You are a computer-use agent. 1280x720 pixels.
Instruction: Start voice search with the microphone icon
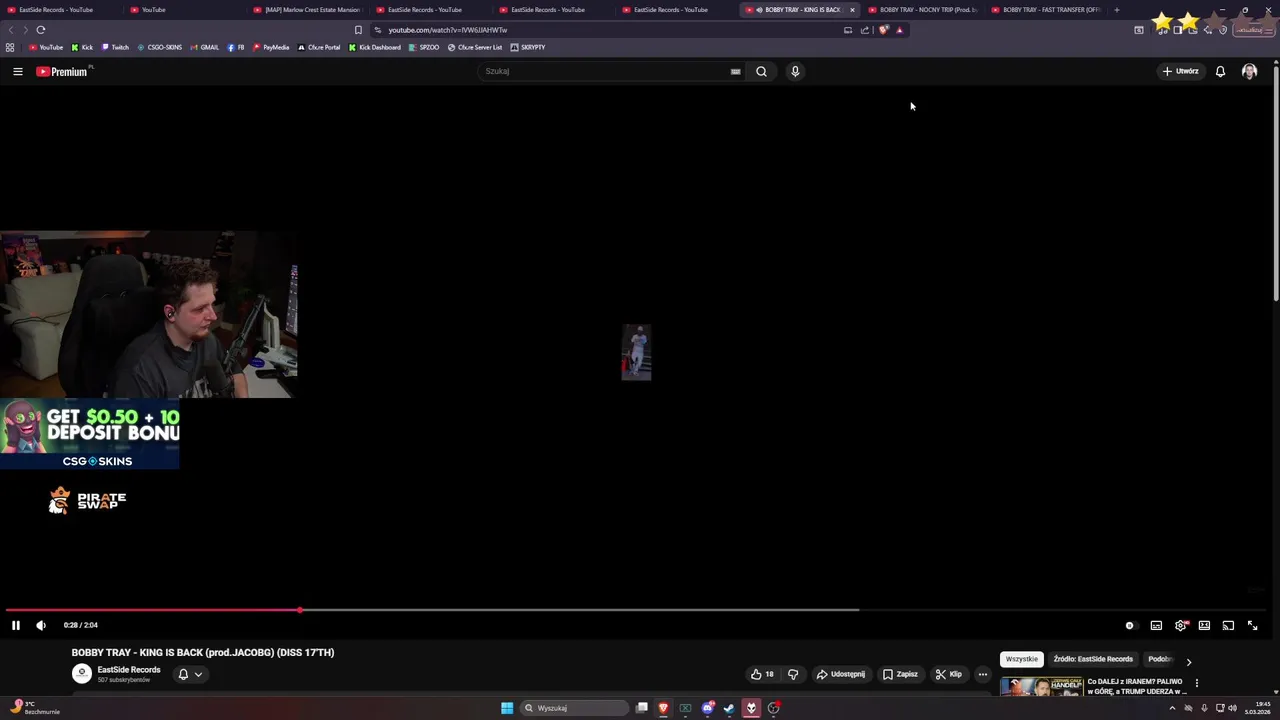[x=795, y=71]
